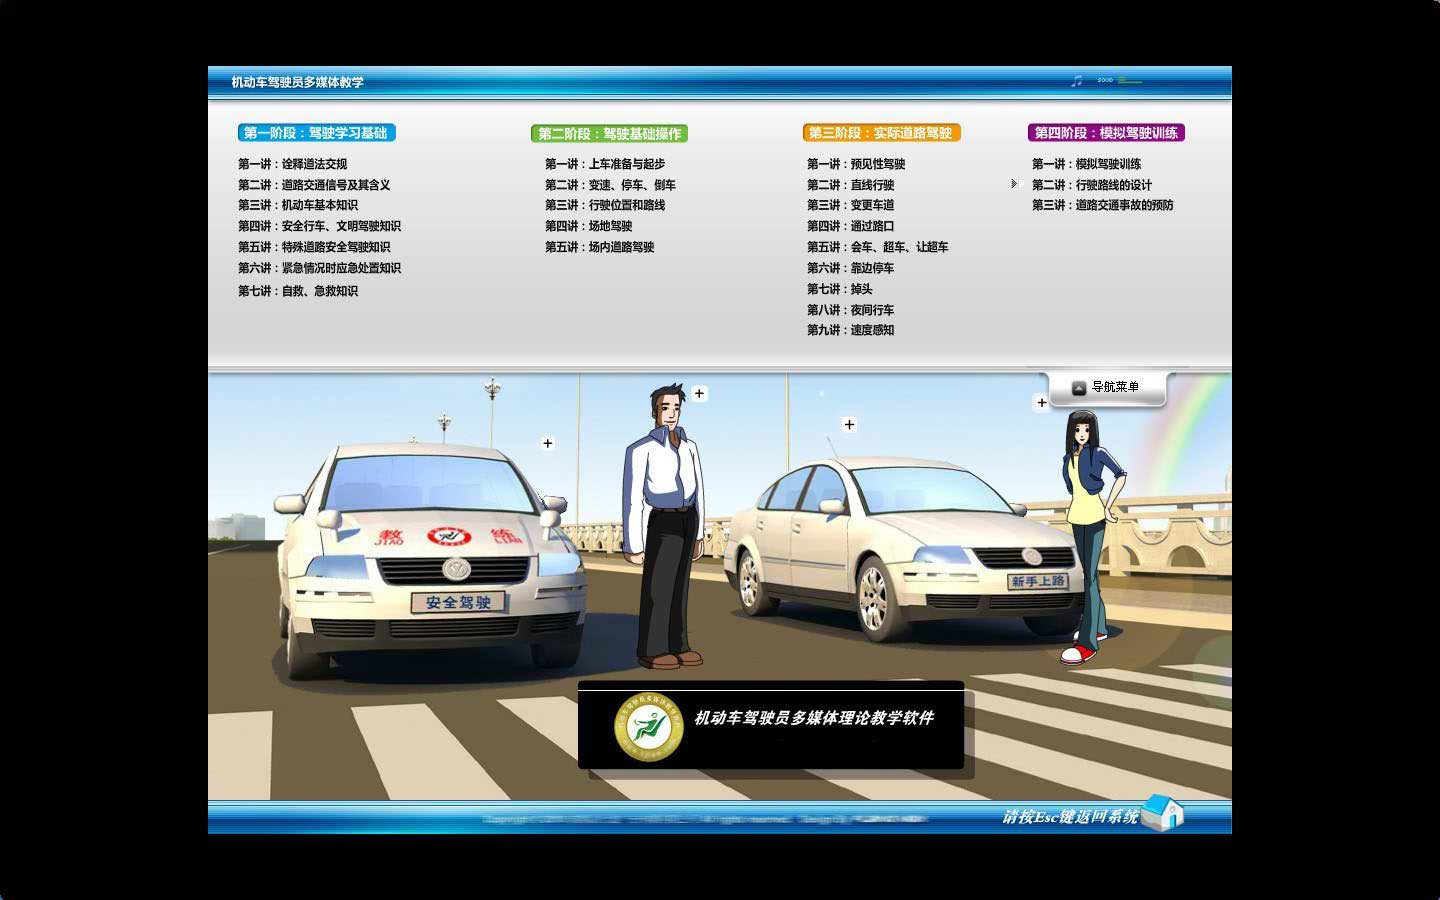Click the plus icon beside the female character
Viewport: 1440px width, 900px height.
(1041, 403)
